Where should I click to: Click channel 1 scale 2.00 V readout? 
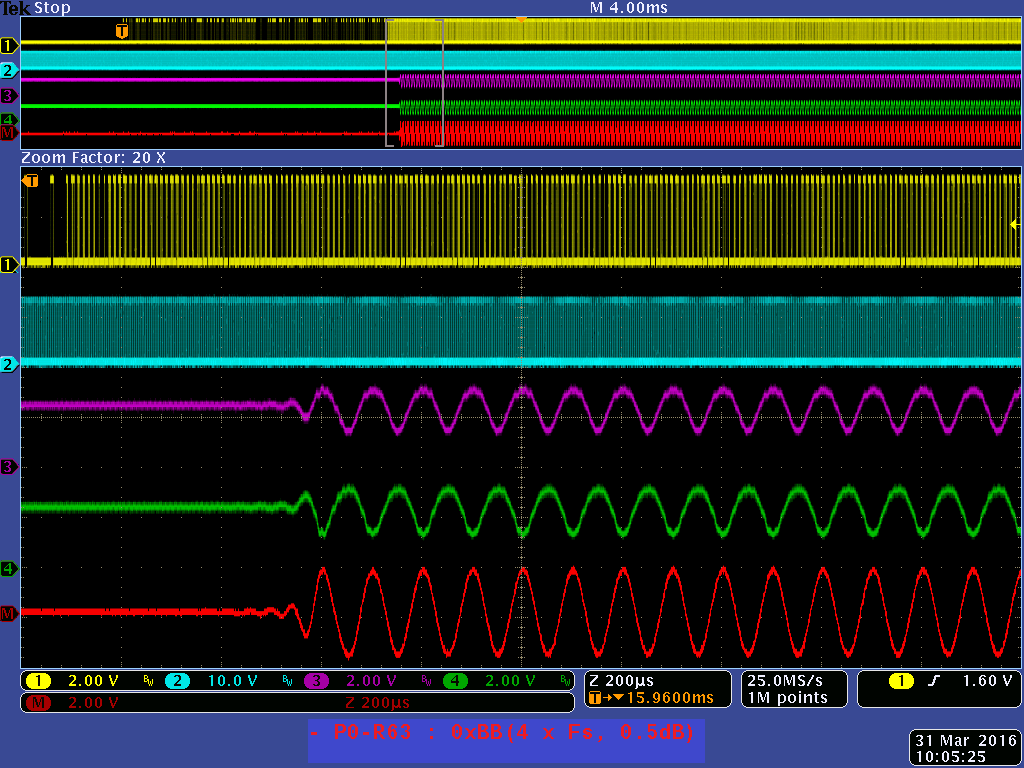(x=93, y=681)
